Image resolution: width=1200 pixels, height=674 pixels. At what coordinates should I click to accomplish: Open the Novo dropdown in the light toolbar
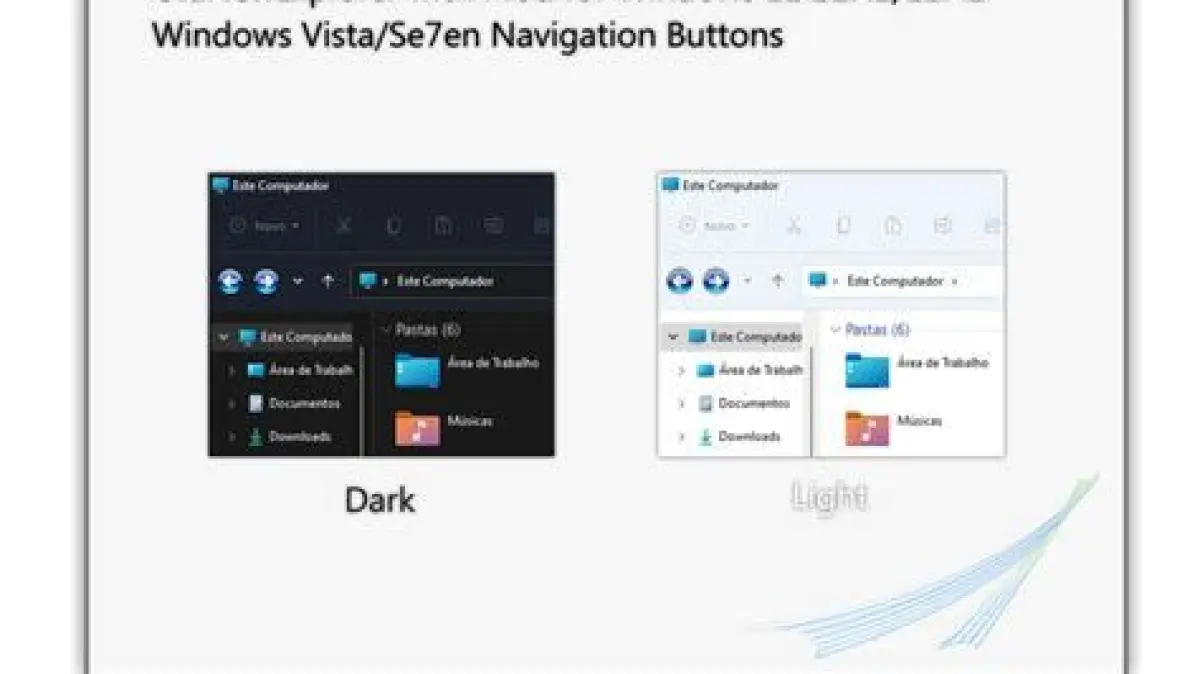pos(713,226)
